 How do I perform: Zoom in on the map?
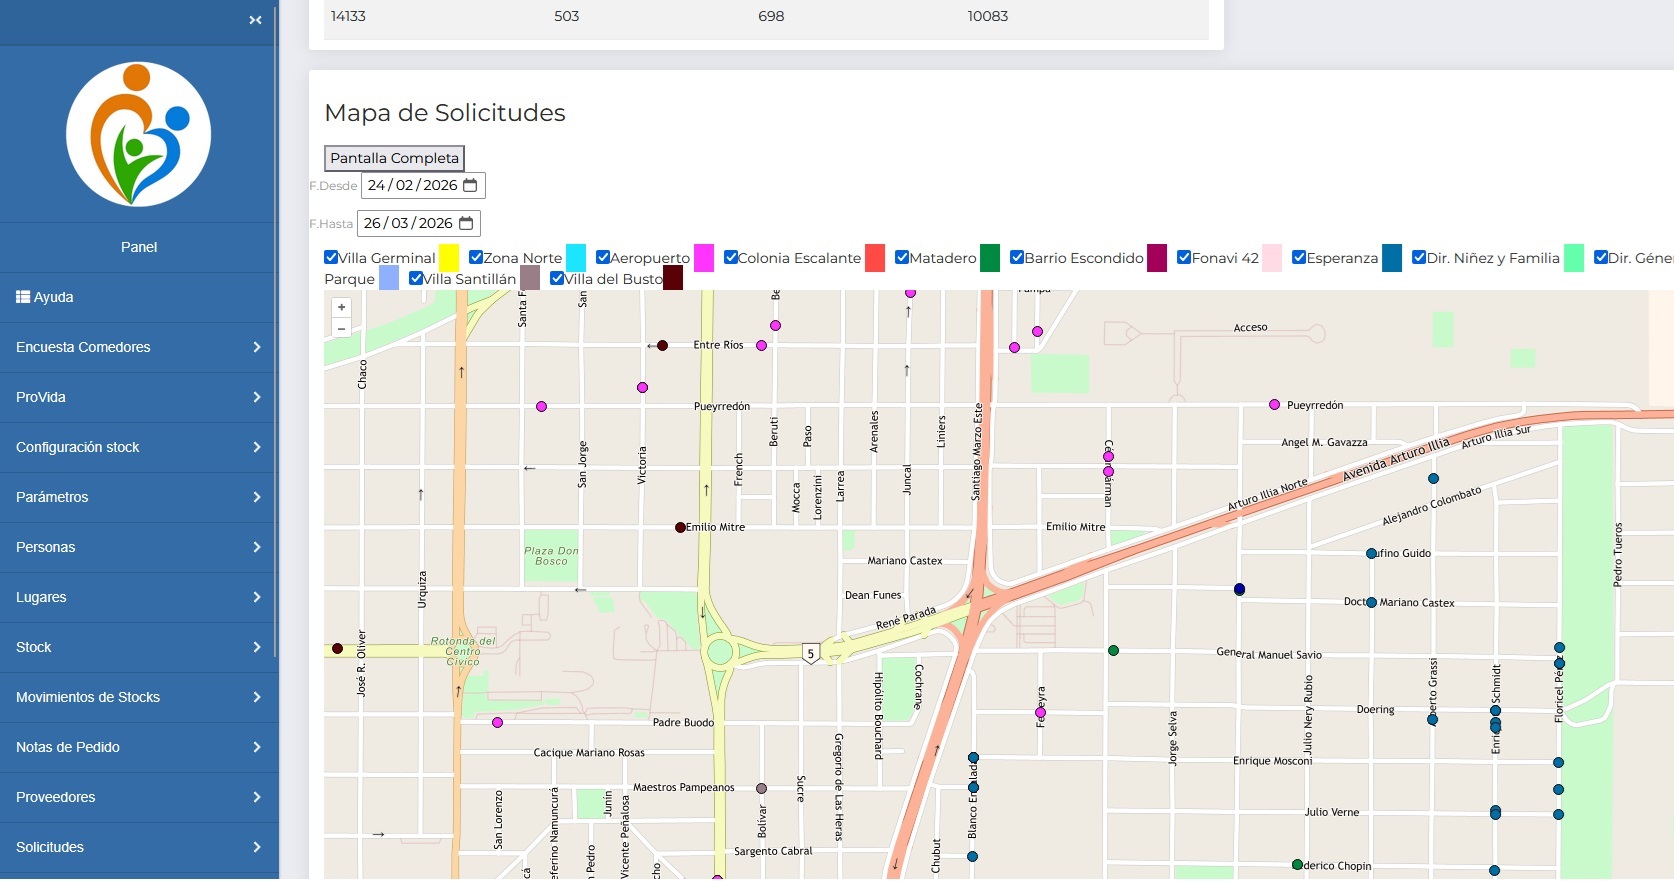click(342, 308)
